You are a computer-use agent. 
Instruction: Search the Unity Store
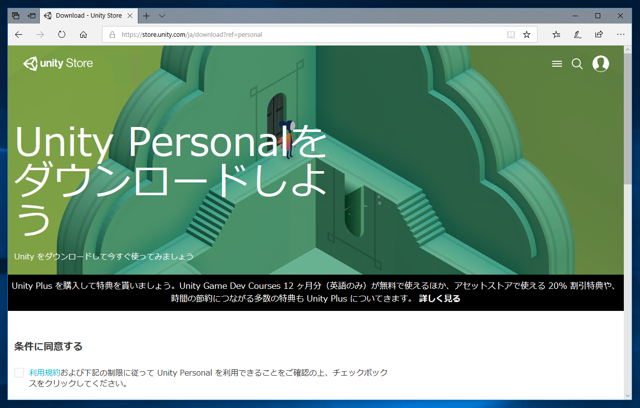577,64
